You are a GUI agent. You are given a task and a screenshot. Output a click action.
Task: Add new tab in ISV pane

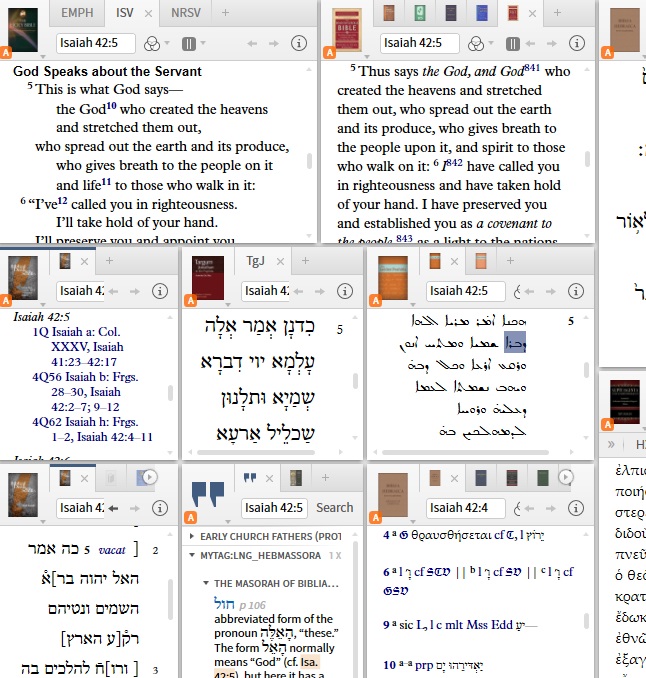pyautogui.click(x=225, y=13)
